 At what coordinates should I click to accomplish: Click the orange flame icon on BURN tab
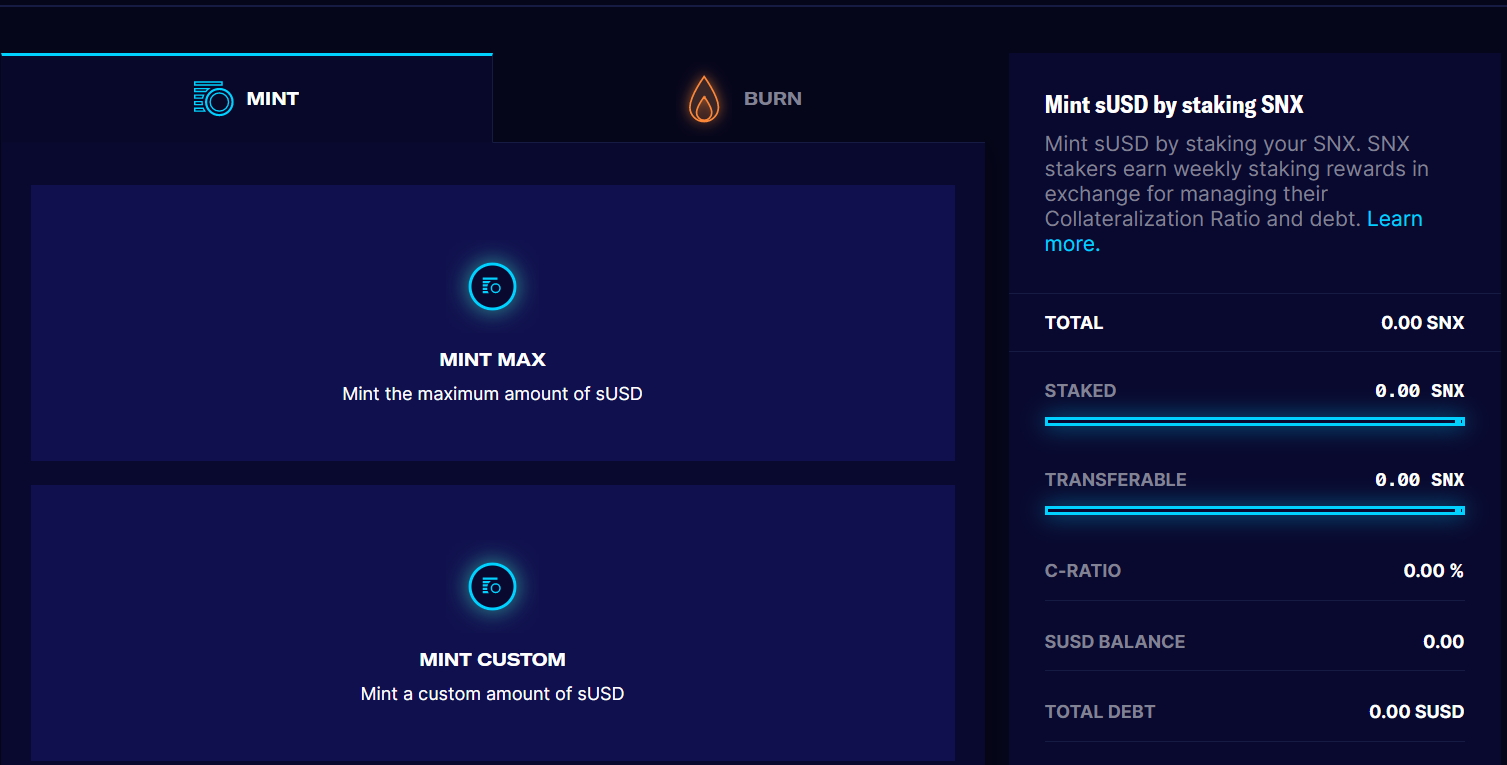[704, 99]
